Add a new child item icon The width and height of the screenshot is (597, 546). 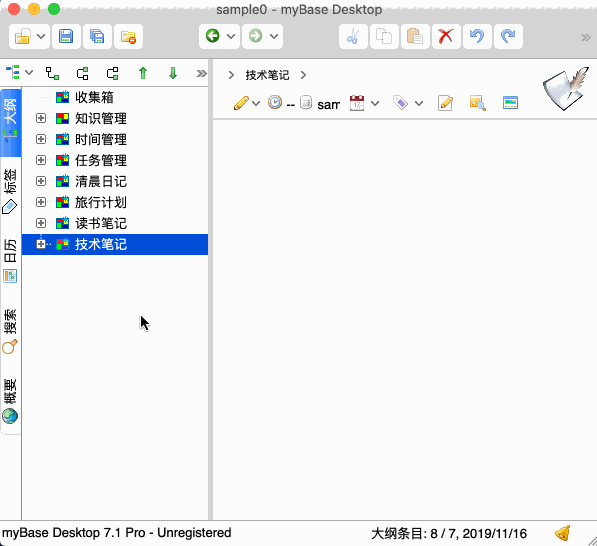(52, 73)
